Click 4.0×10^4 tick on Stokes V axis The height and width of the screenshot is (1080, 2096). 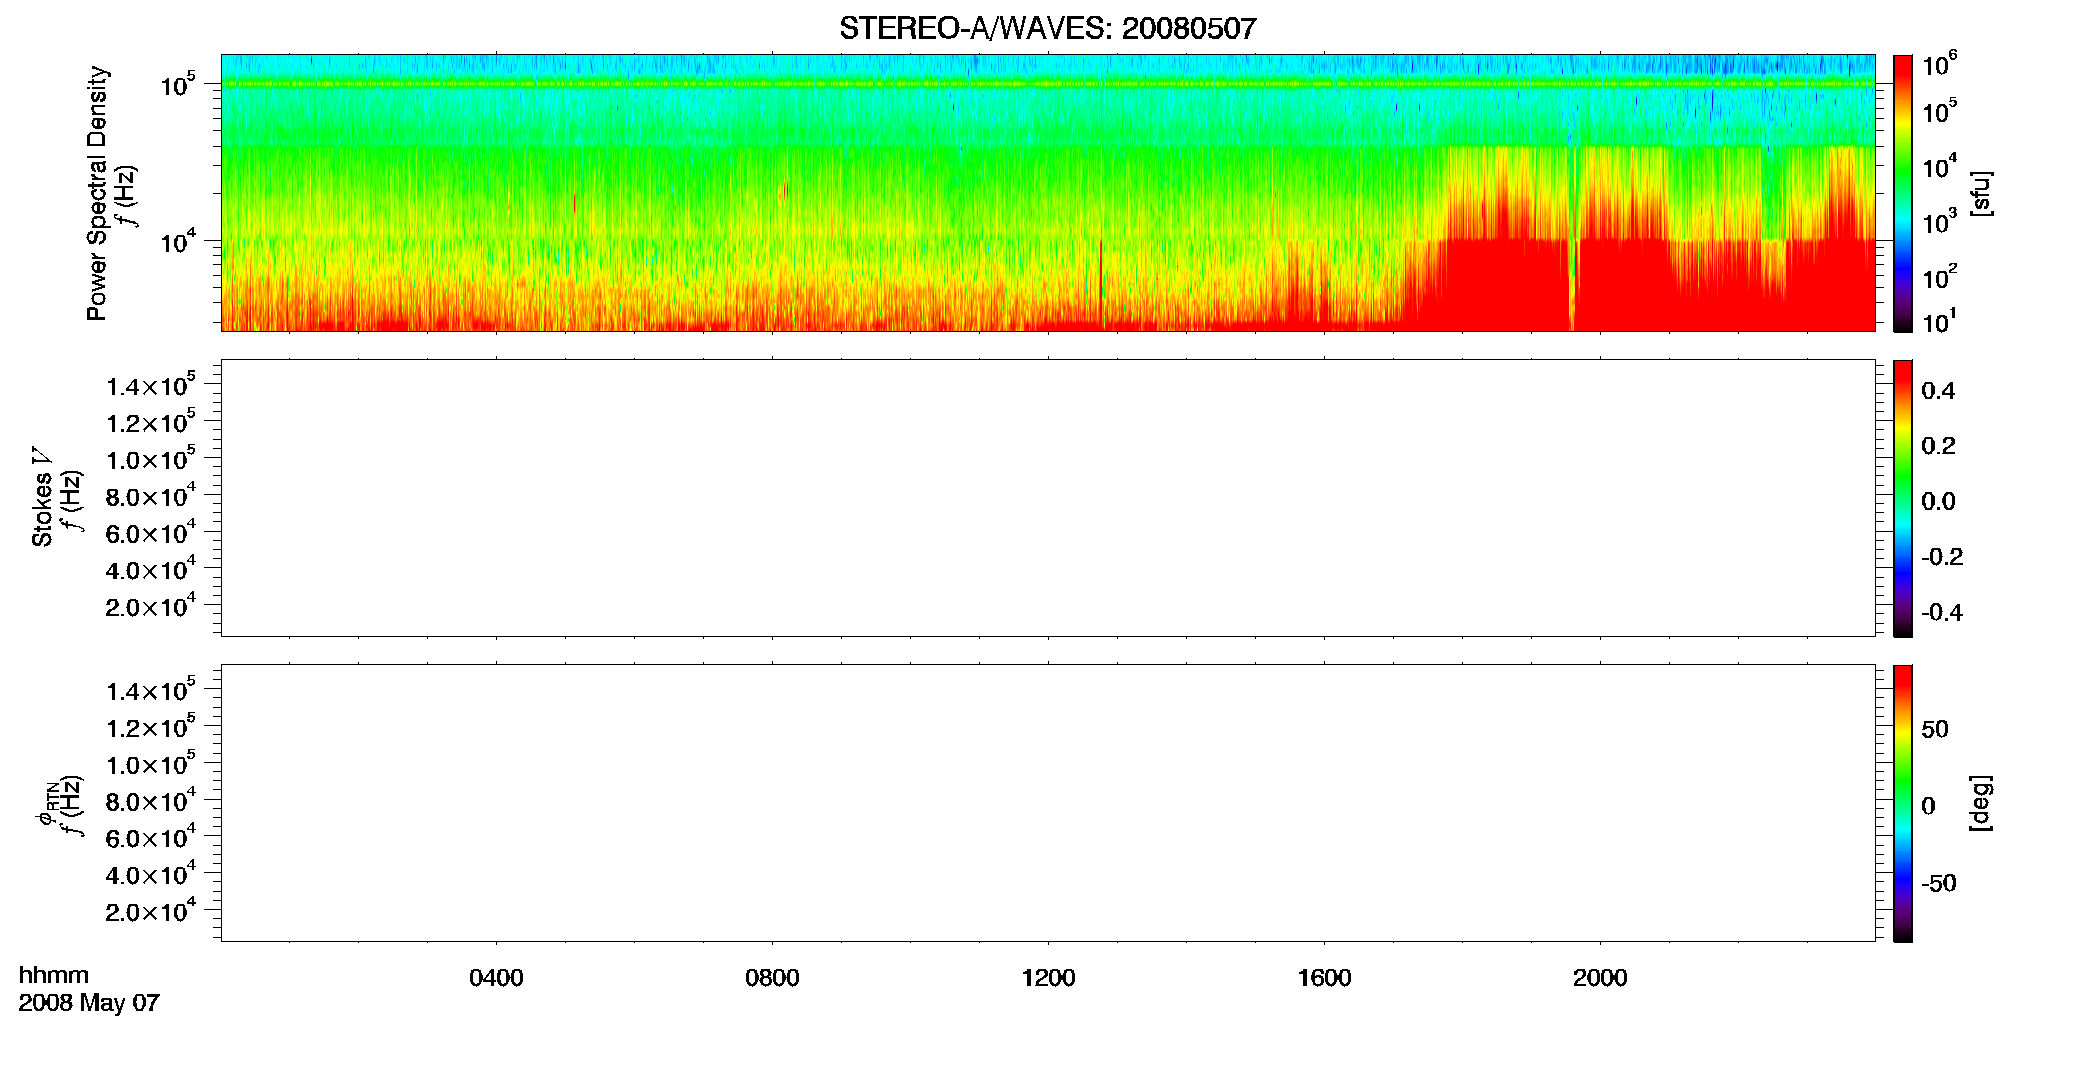pyautogui.click(x=151, y=570)
